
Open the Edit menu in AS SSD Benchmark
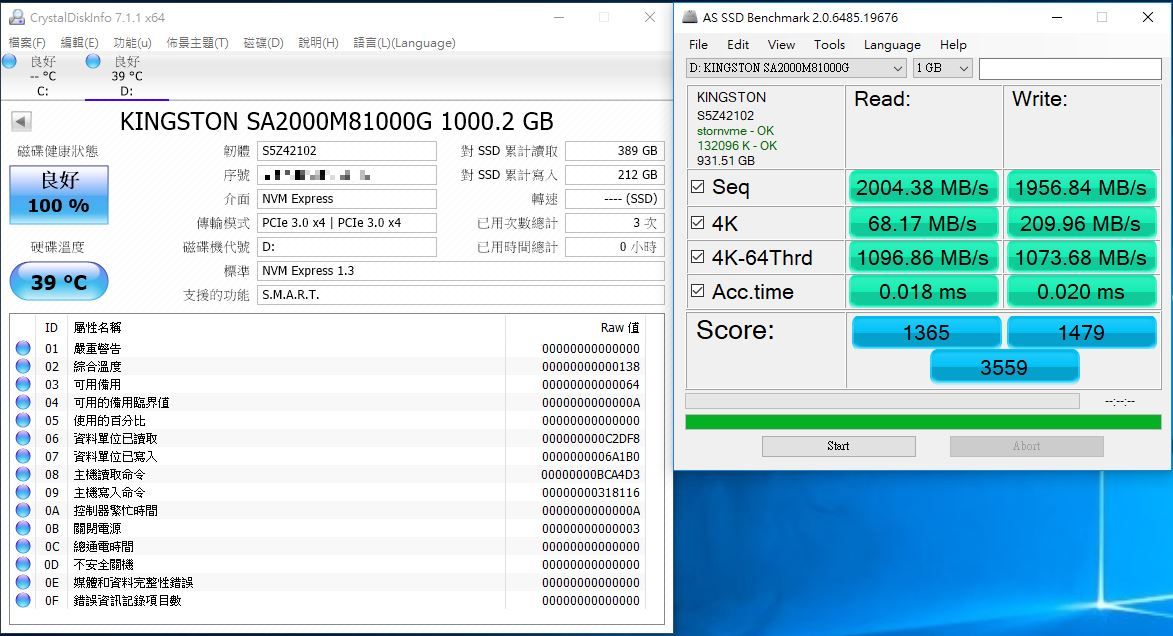[738, 45]
